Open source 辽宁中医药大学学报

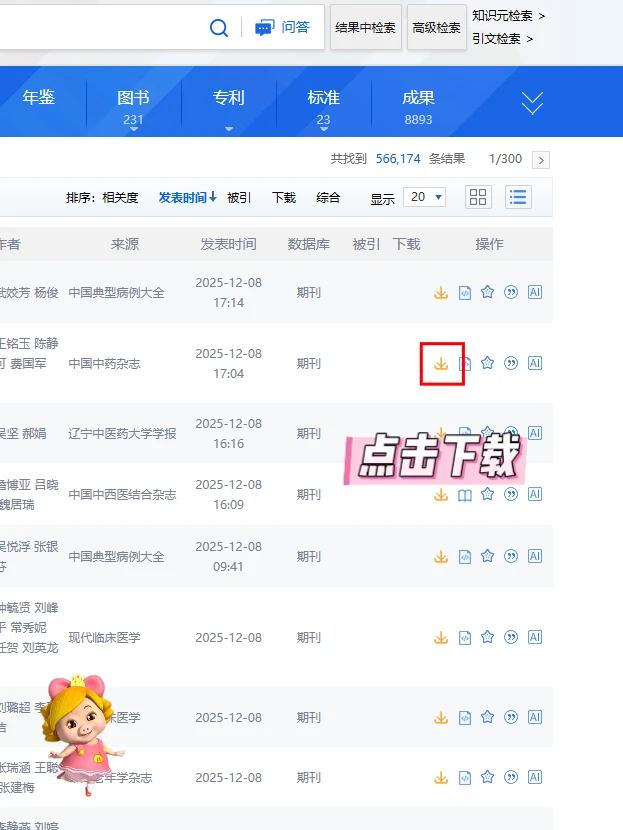point(122,434)
